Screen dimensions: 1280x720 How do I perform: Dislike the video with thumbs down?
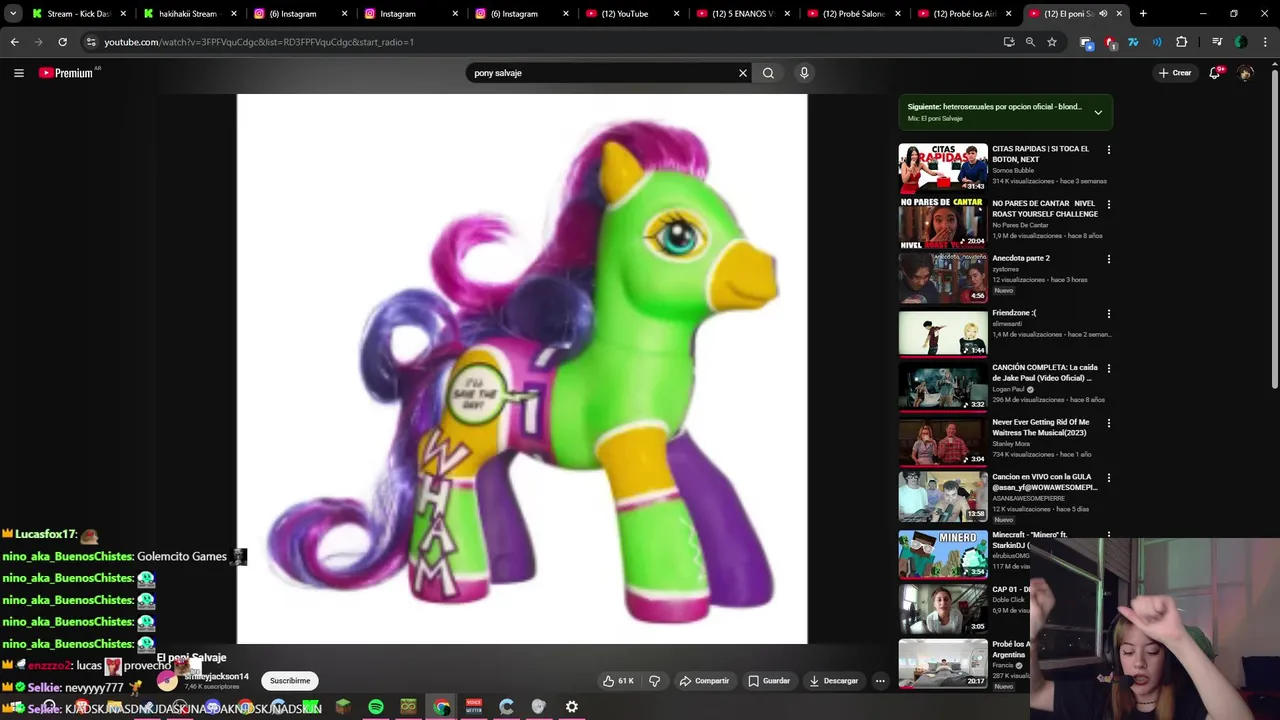pos(655,681)
